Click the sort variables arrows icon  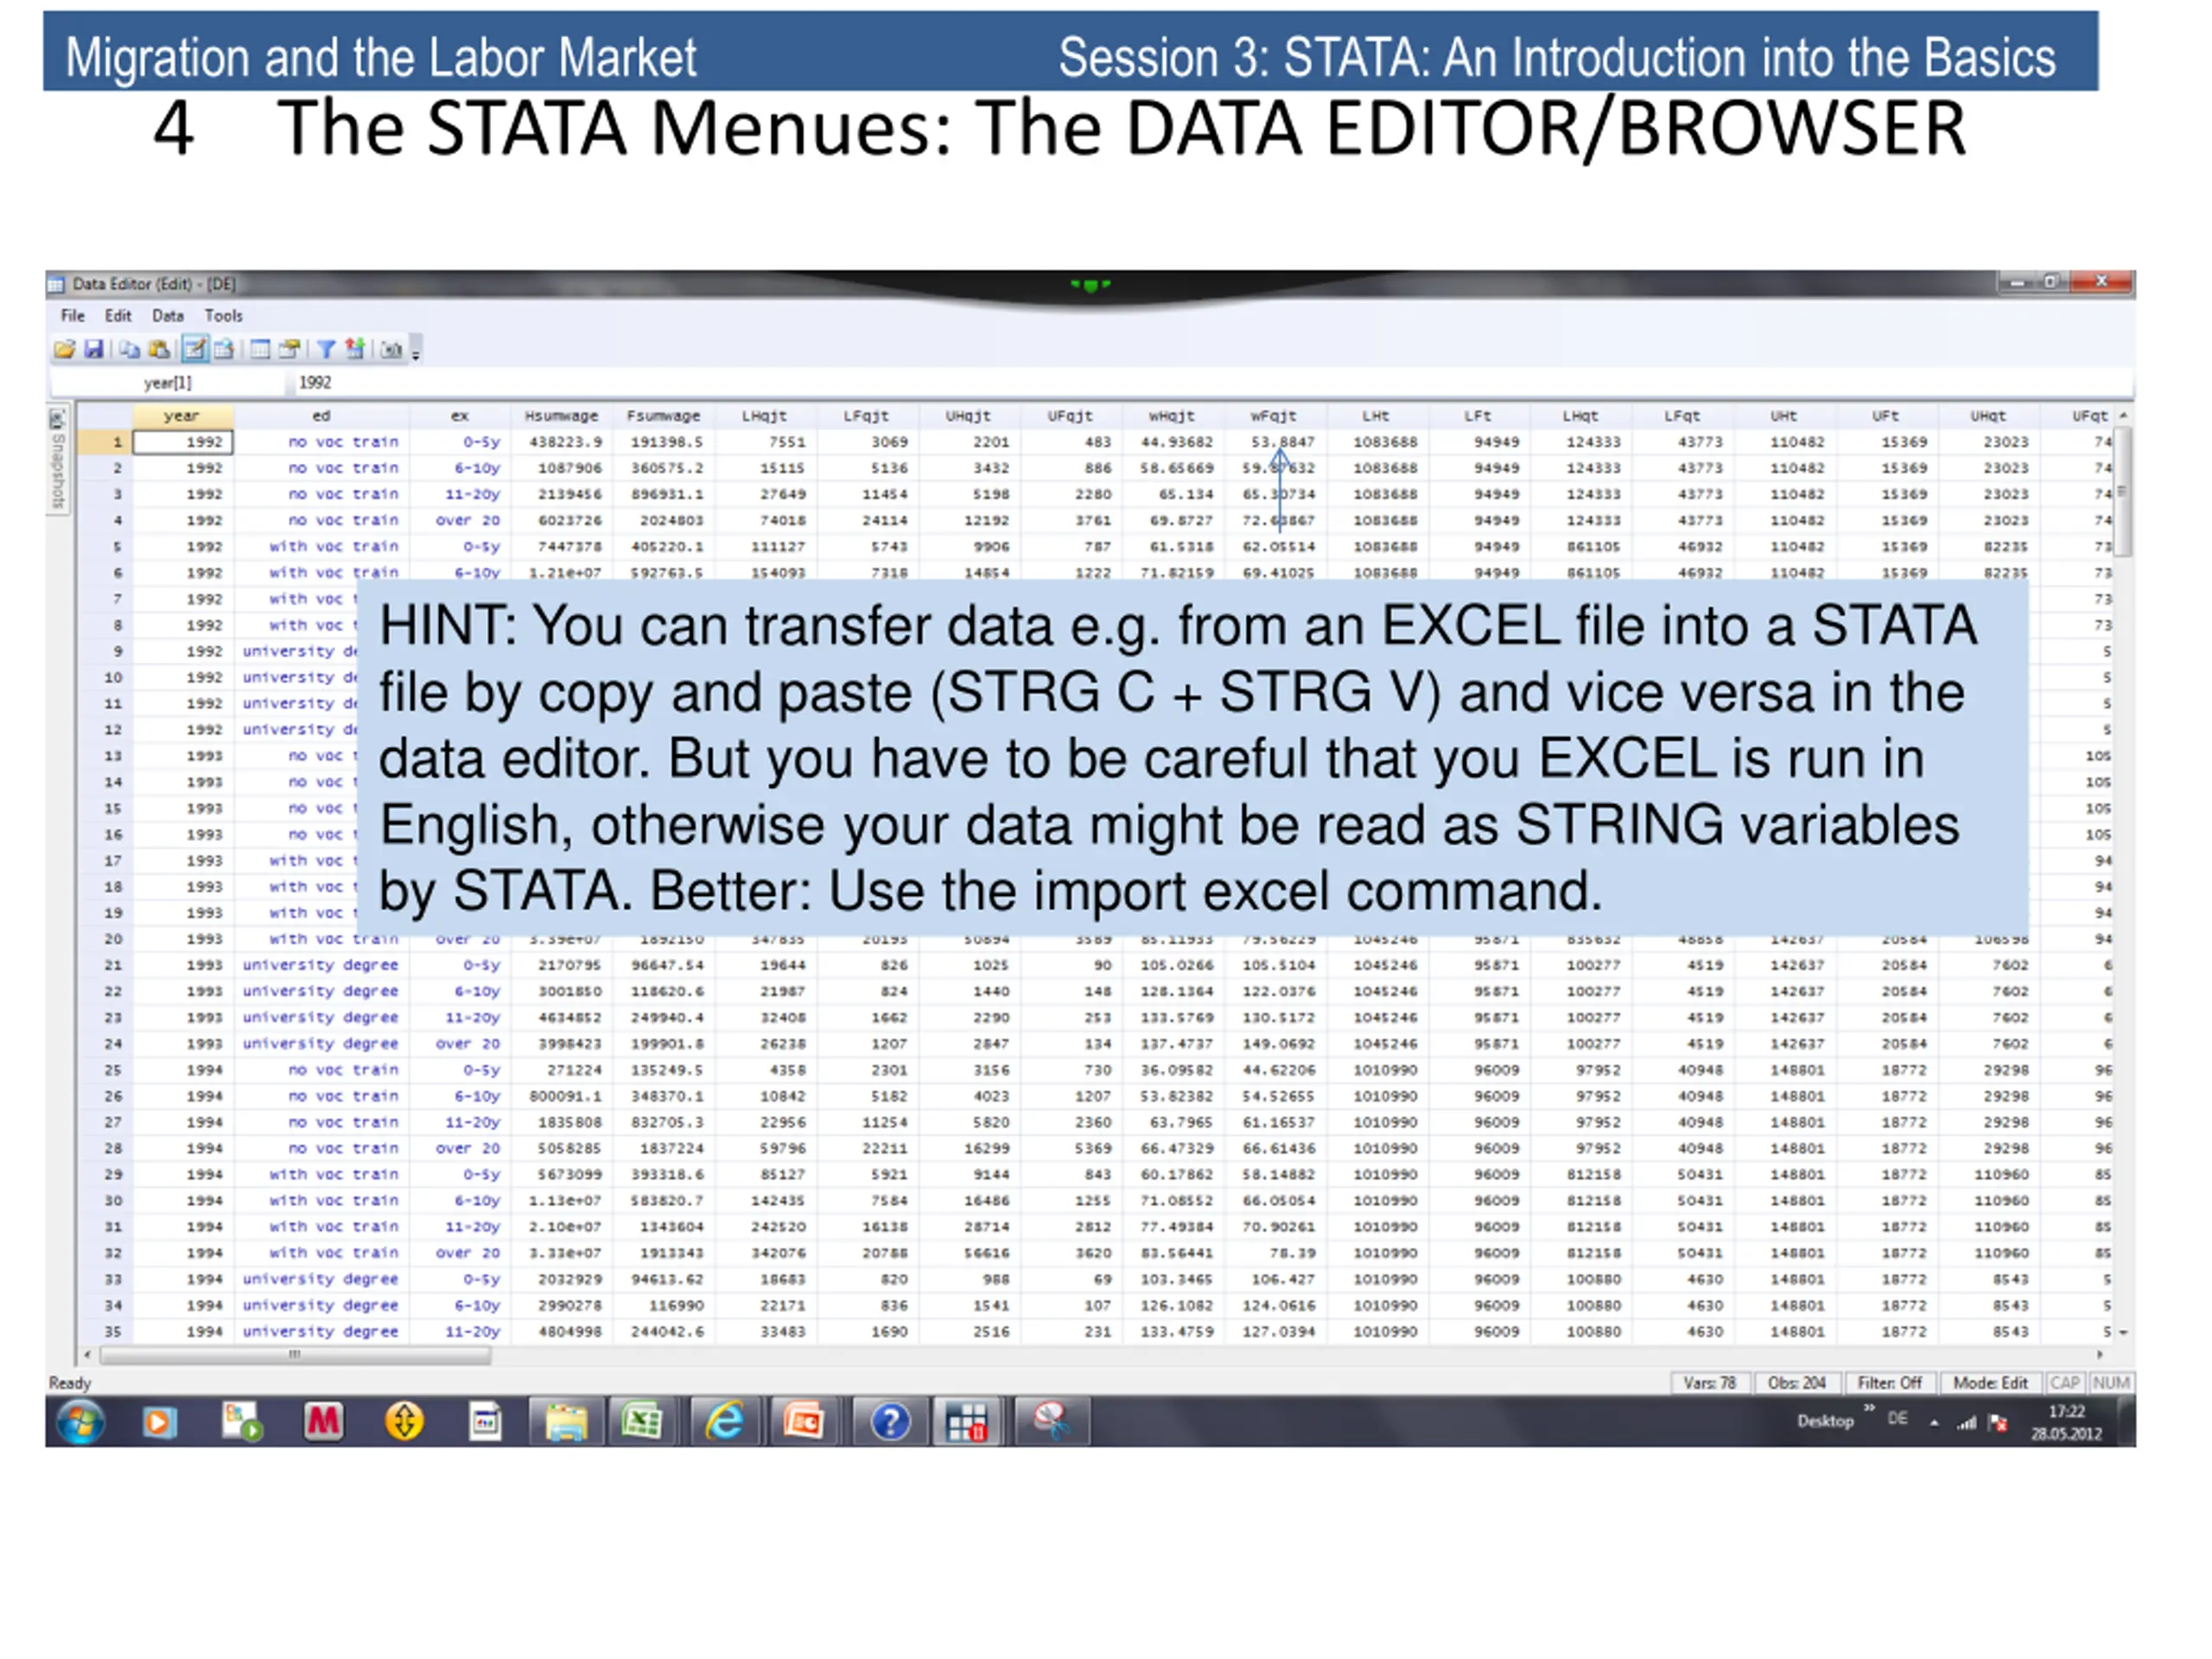(354, 349)
